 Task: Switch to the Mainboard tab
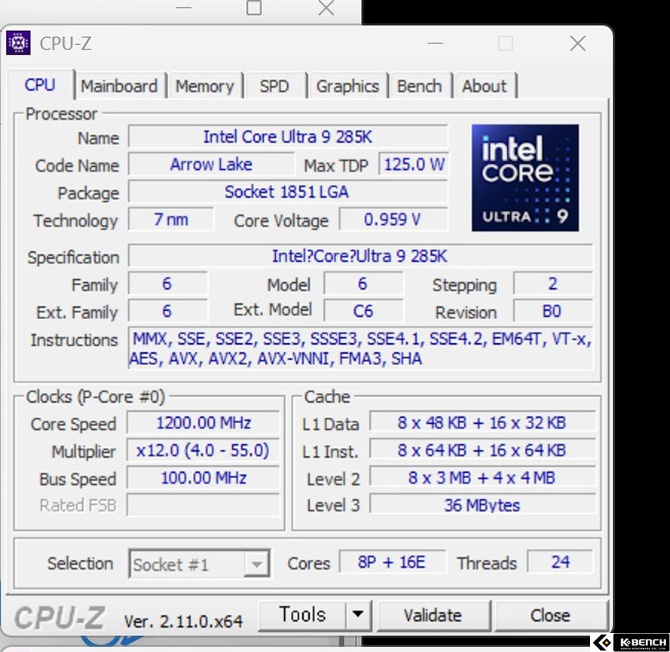click(x=119, y=86)
